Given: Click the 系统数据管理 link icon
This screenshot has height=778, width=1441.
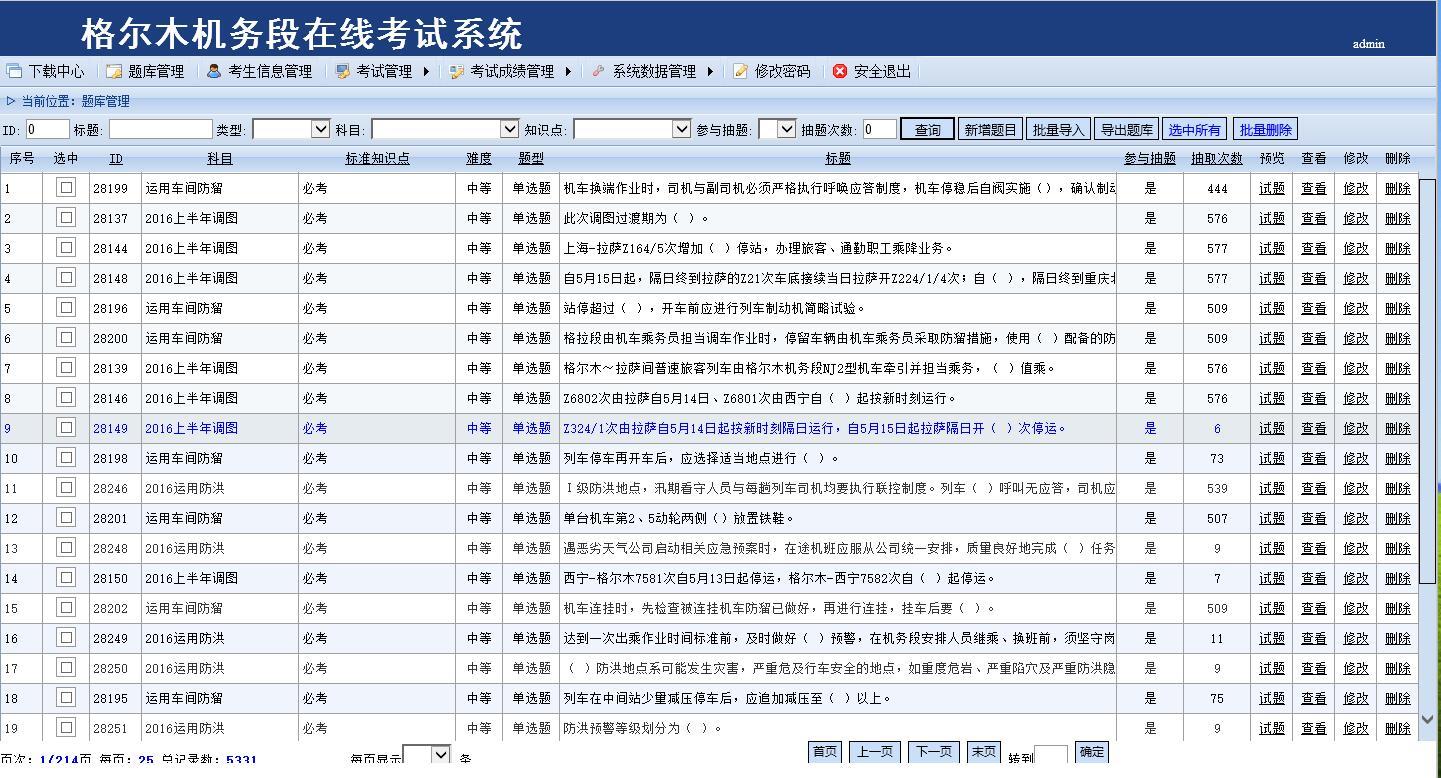Looking at the screenshot, I should [x=598, y=71].
